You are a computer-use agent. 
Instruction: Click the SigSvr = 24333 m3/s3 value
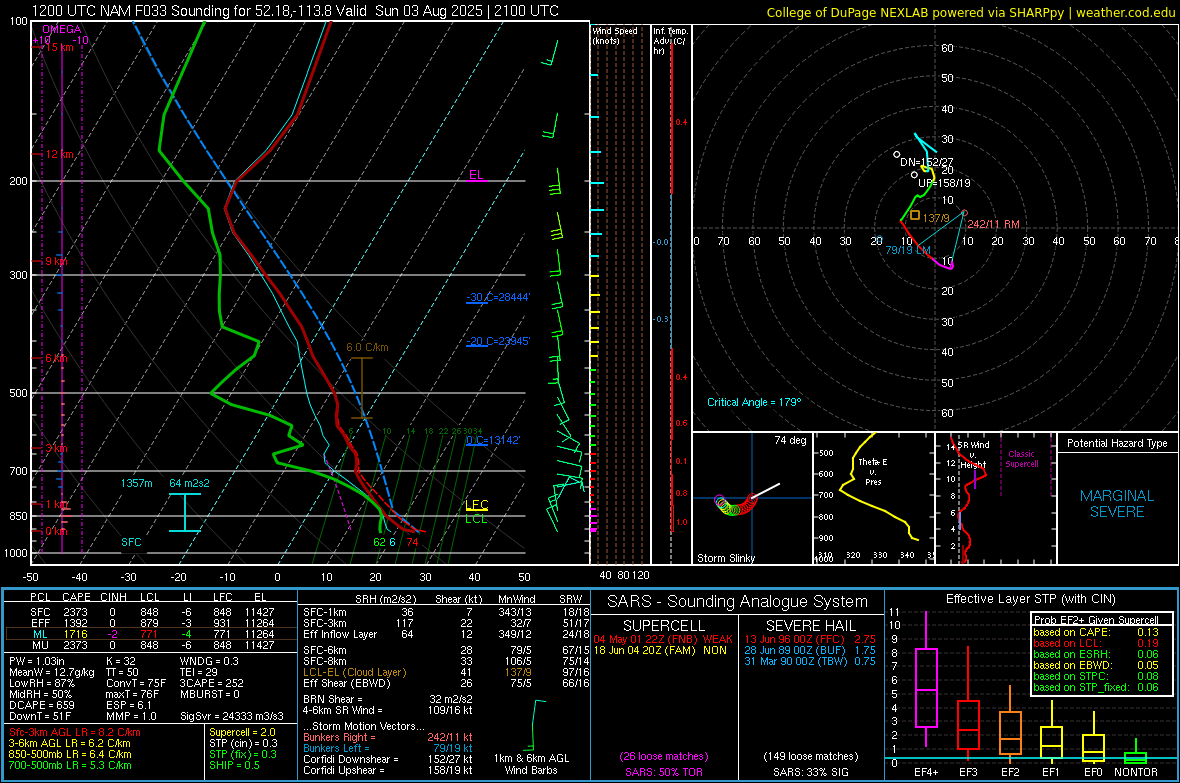232,716
